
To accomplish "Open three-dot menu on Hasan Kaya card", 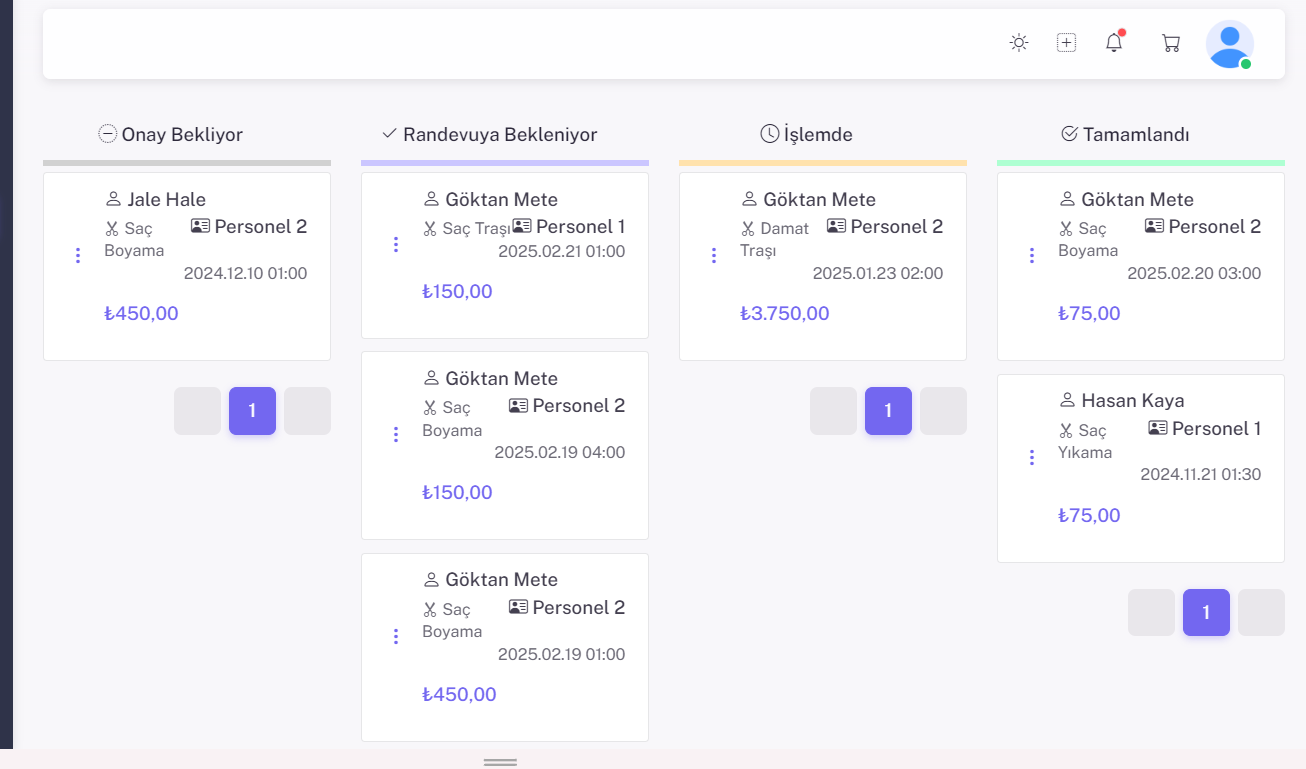I will pos(1032,457).
